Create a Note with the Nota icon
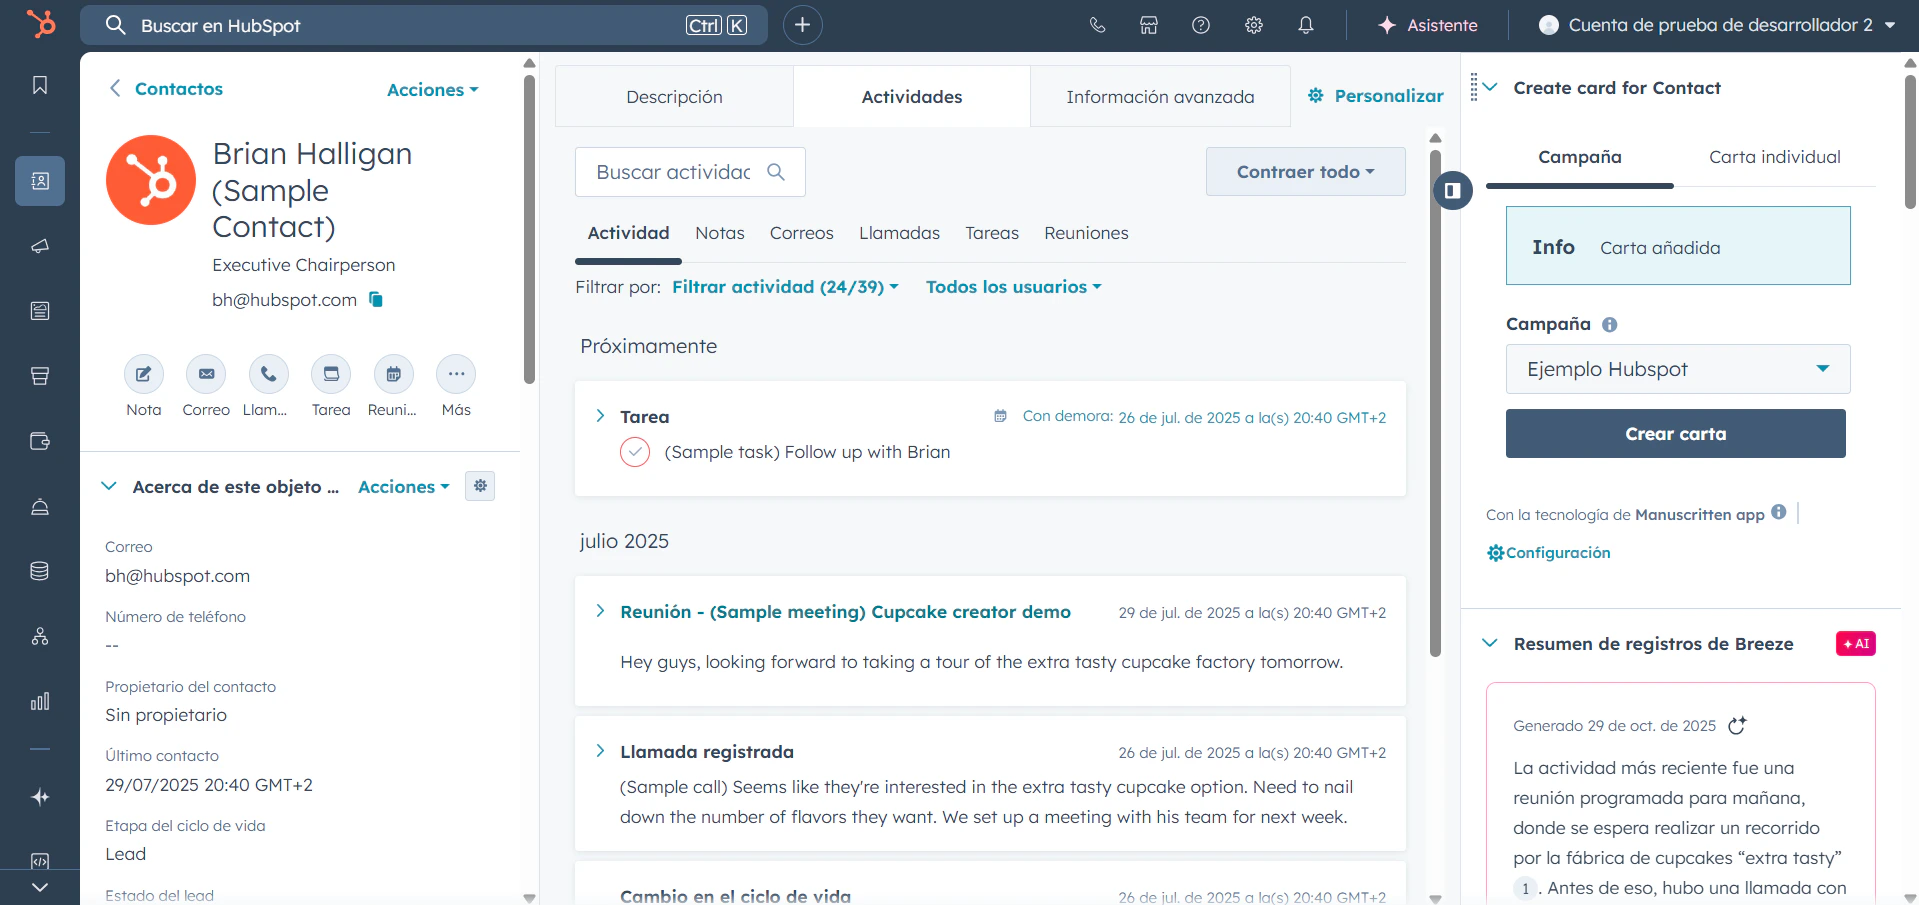The height and width of the screenshot is (905, 1919). pos(144,374)
